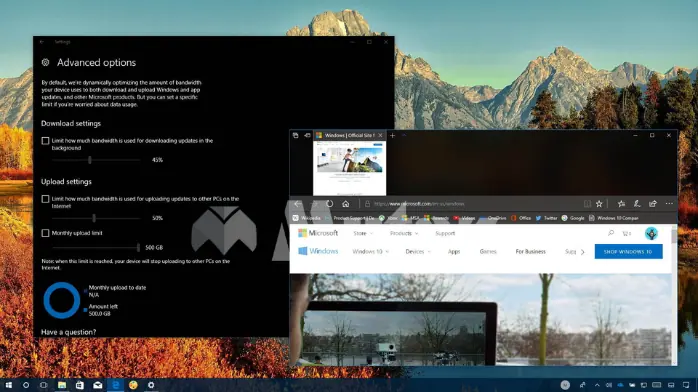Expand the Windows 10 dropdown menu
698x392 pixels.
point(370,251)
